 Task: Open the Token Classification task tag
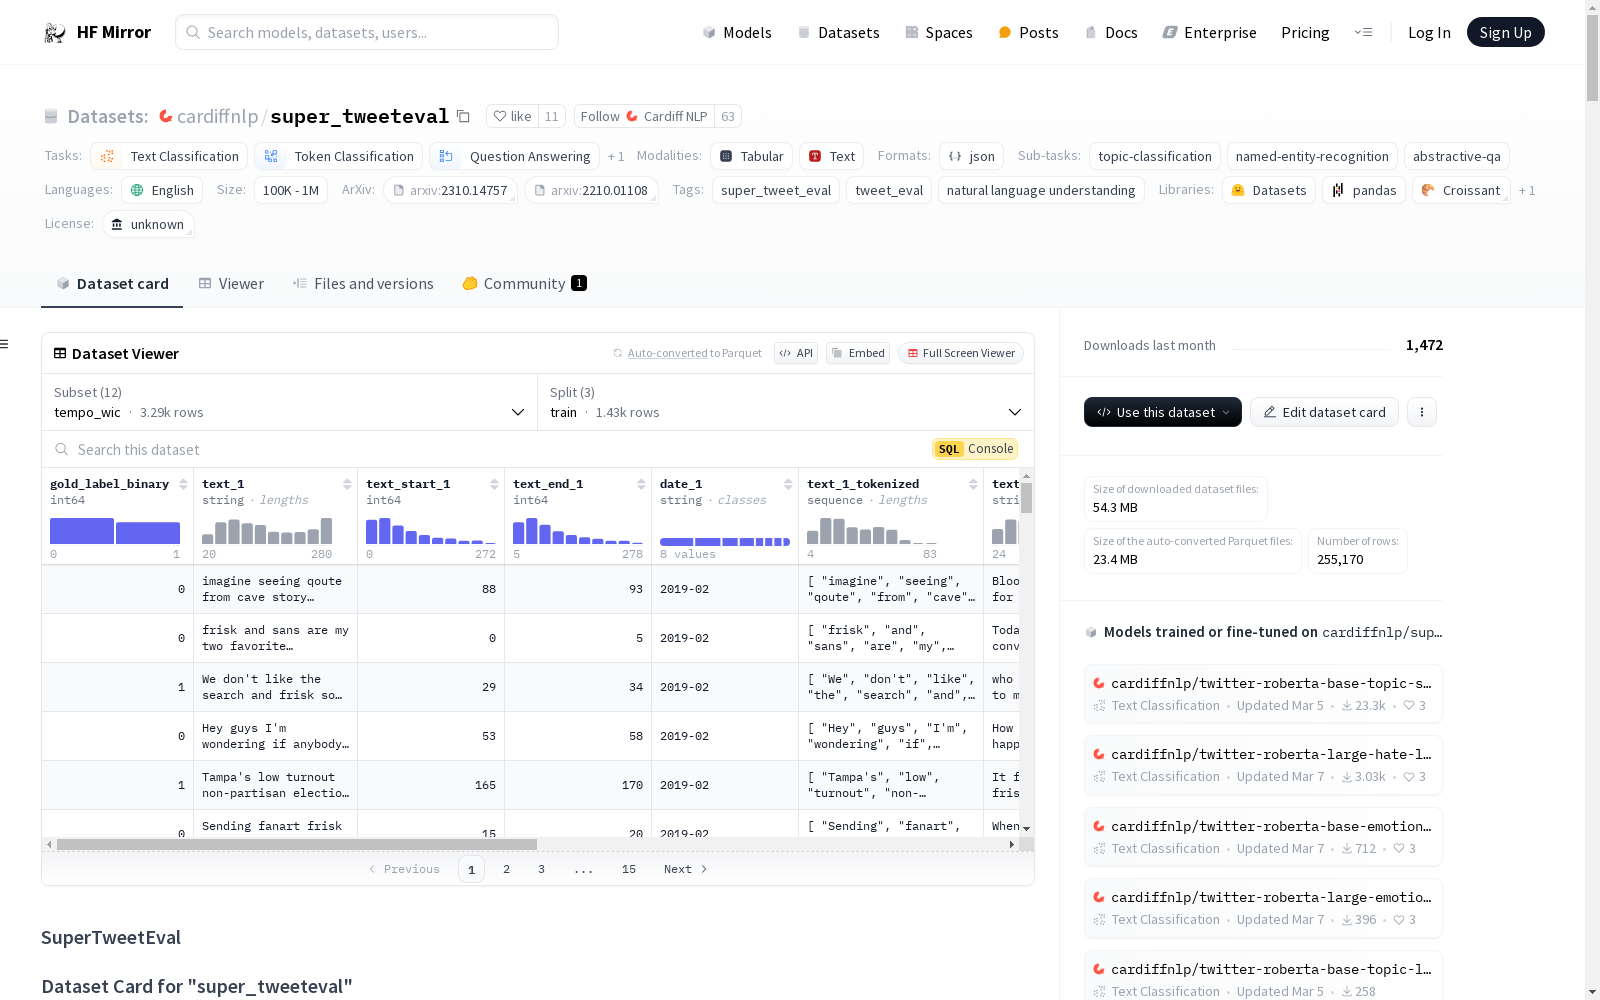pyautogui.click(x=338, y=156)
